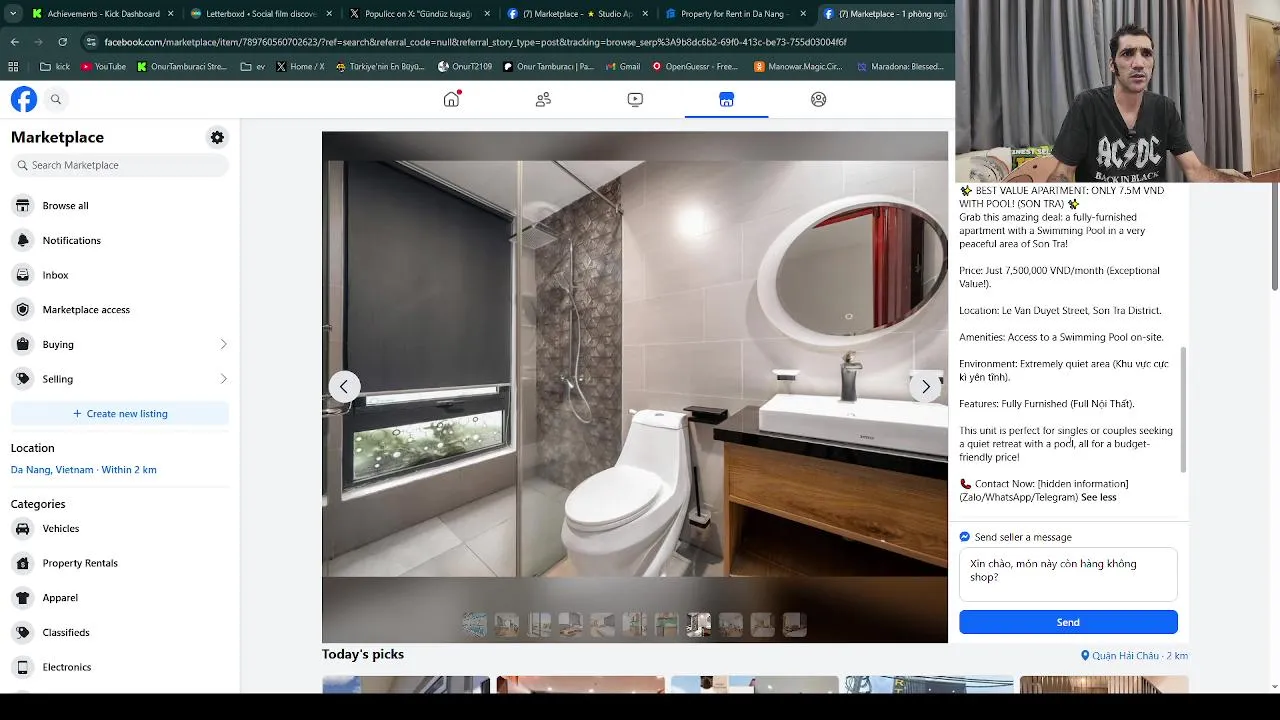
Task: Open the Facebook search magnifier icon
Action: [56, 99]
